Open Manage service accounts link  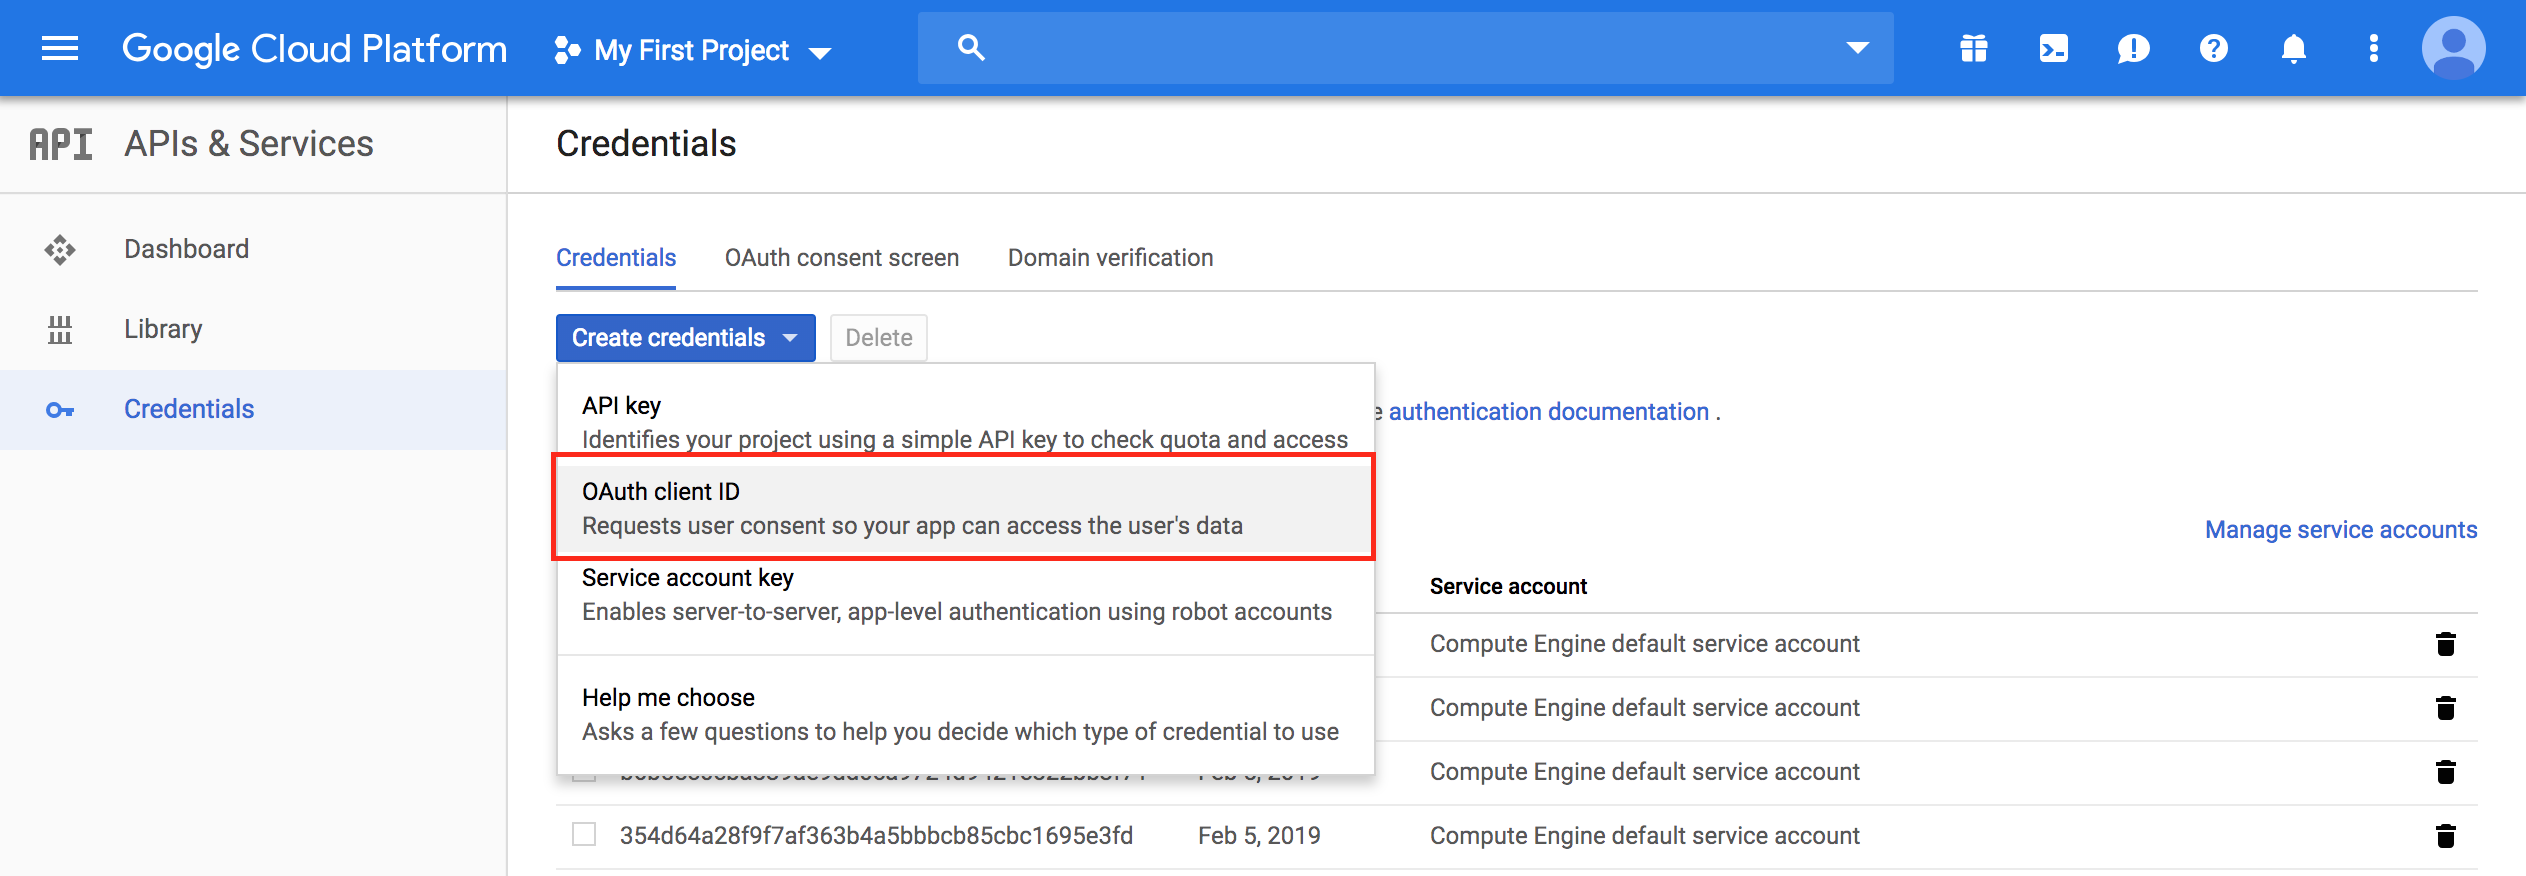click(2341, 530)
